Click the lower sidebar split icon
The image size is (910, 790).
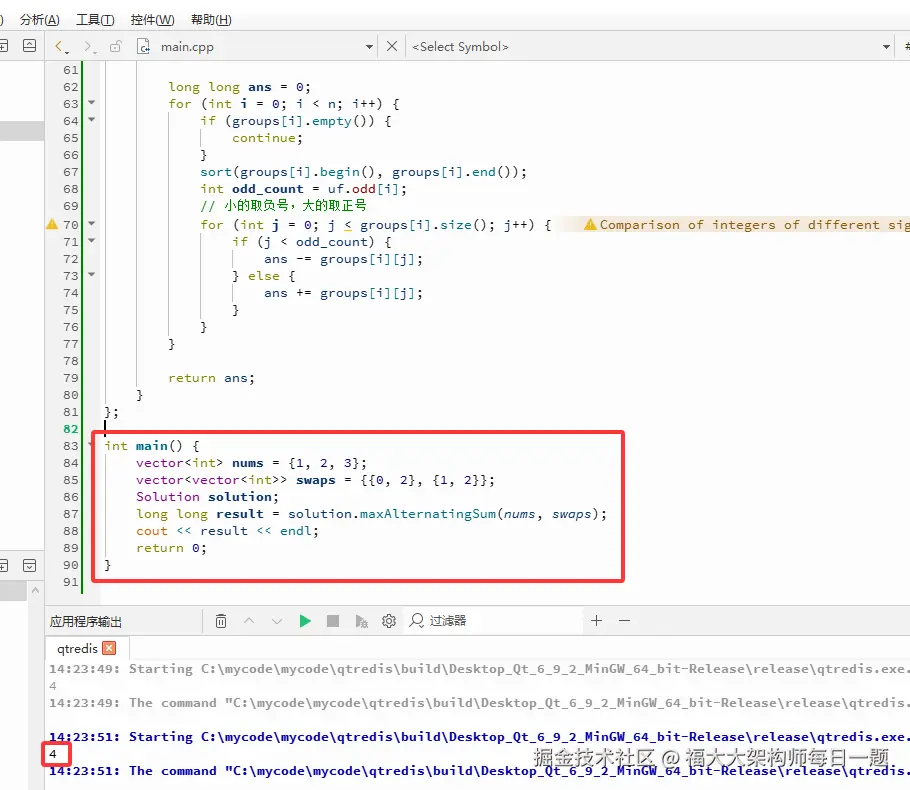pyautogui.click(x=3, y=565)
